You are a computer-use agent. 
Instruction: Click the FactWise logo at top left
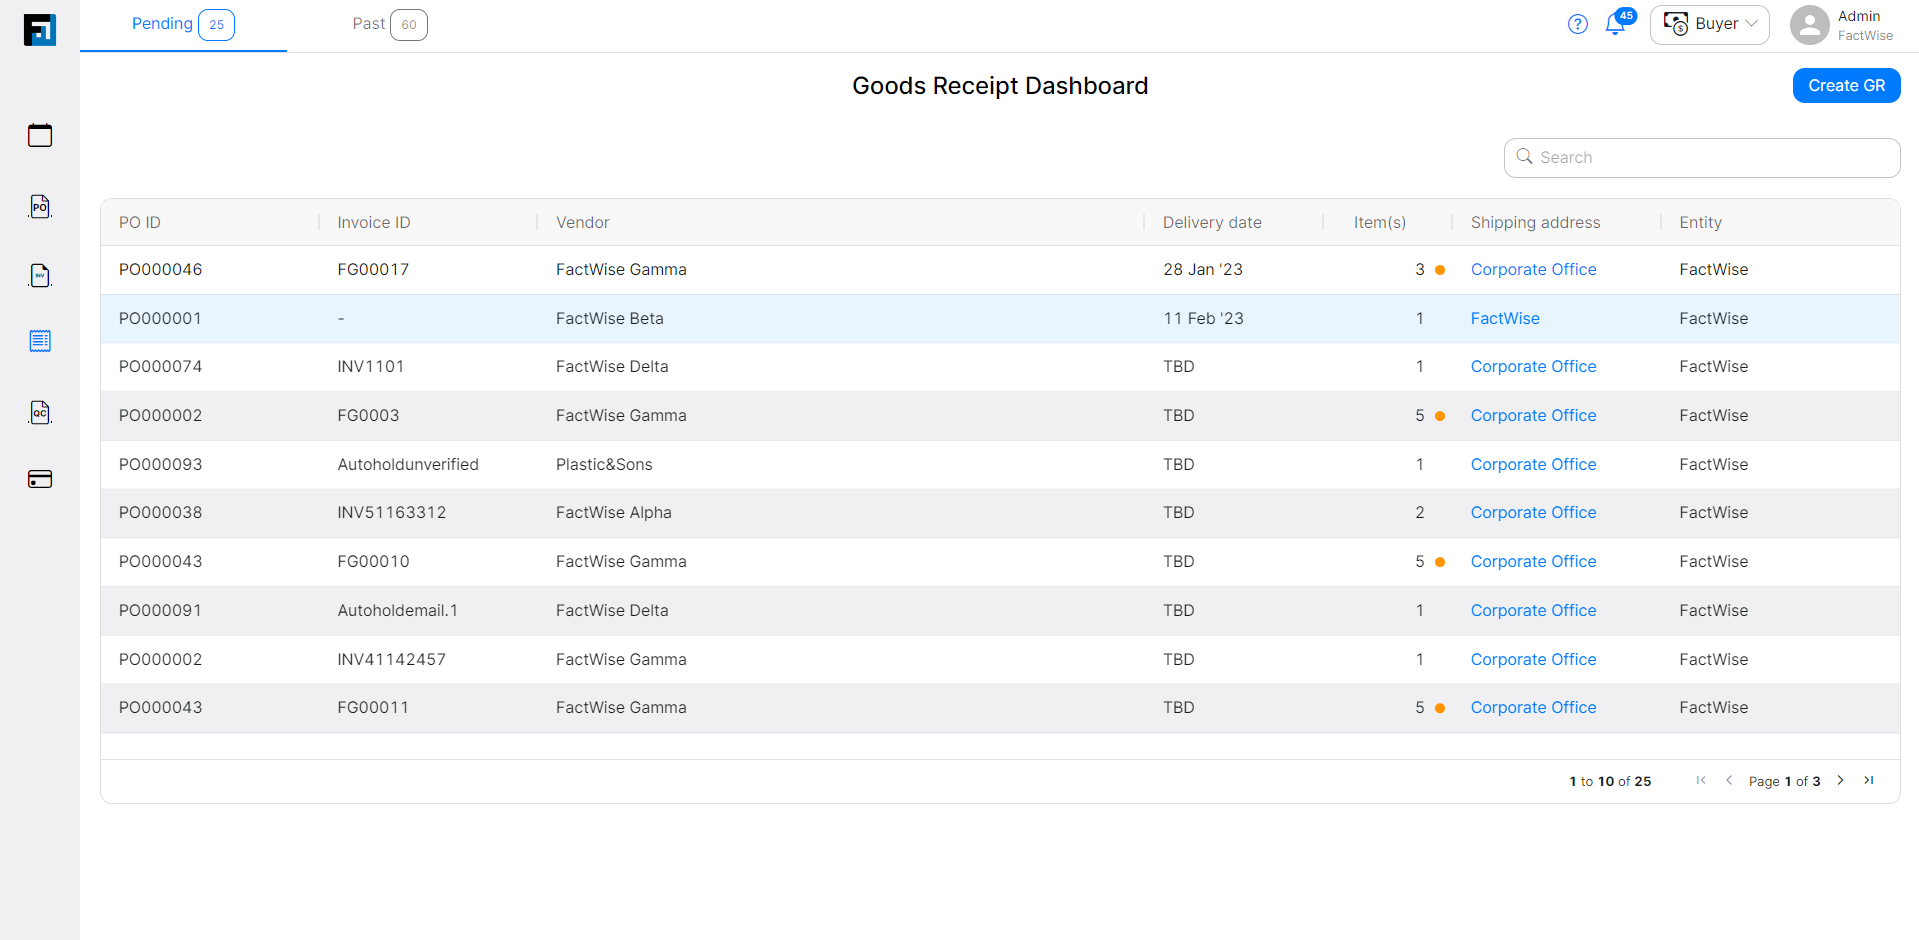pyautogui.click(x=40, y=29)
